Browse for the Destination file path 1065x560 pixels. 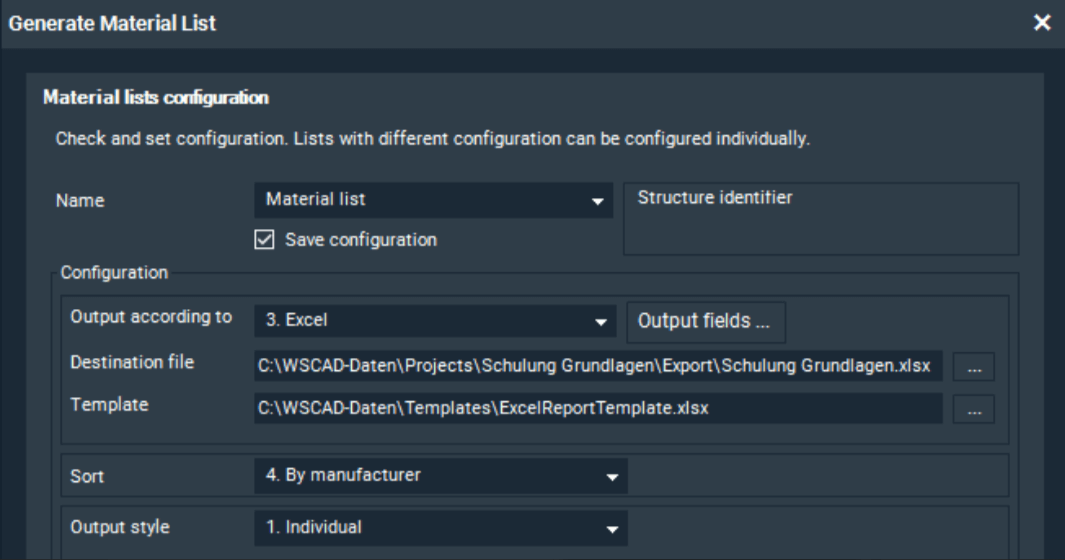pos(973,368)
